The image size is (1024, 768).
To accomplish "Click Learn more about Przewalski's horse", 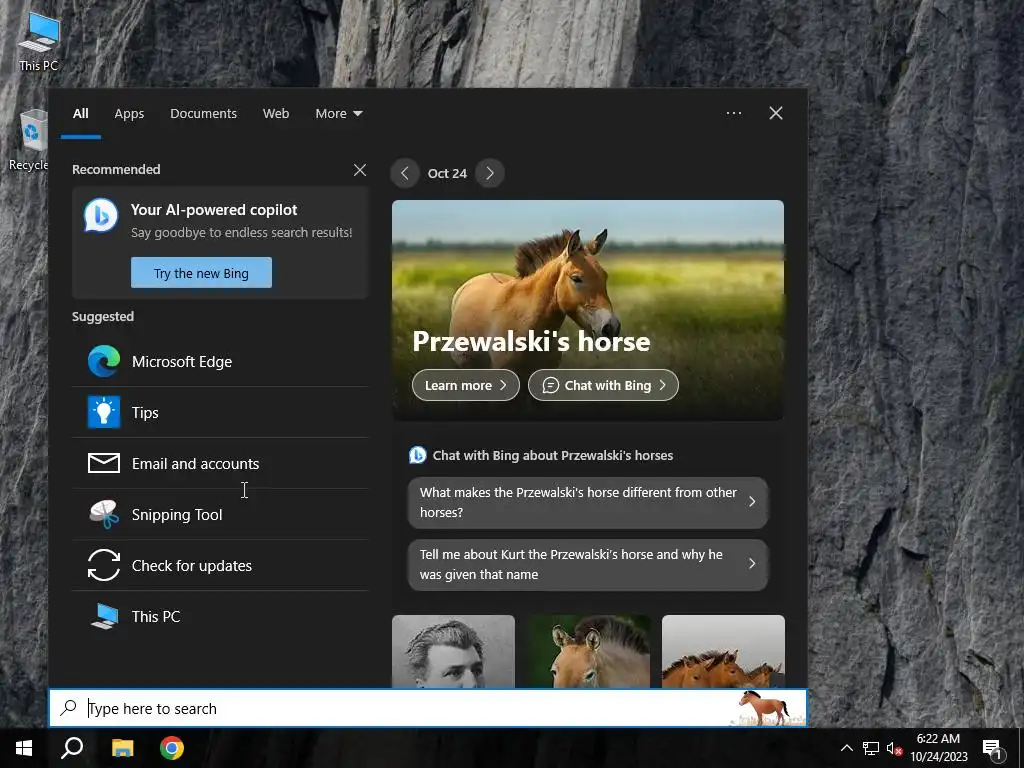I will click(x=466, y=385).
